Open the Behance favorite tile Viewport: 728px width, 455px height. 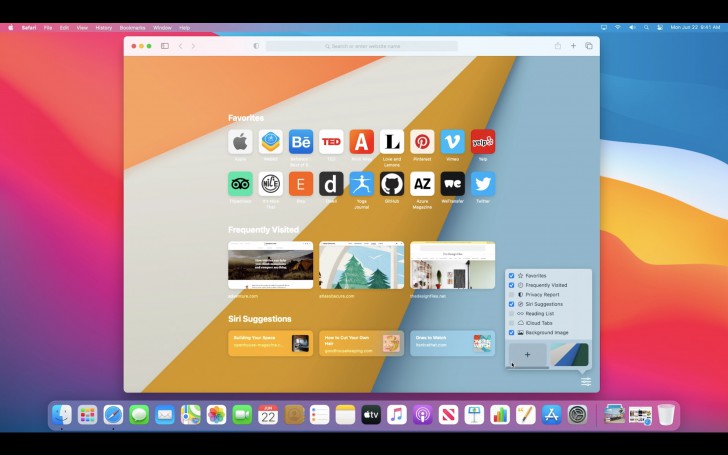pyautogui.click(x=301, y=142)
